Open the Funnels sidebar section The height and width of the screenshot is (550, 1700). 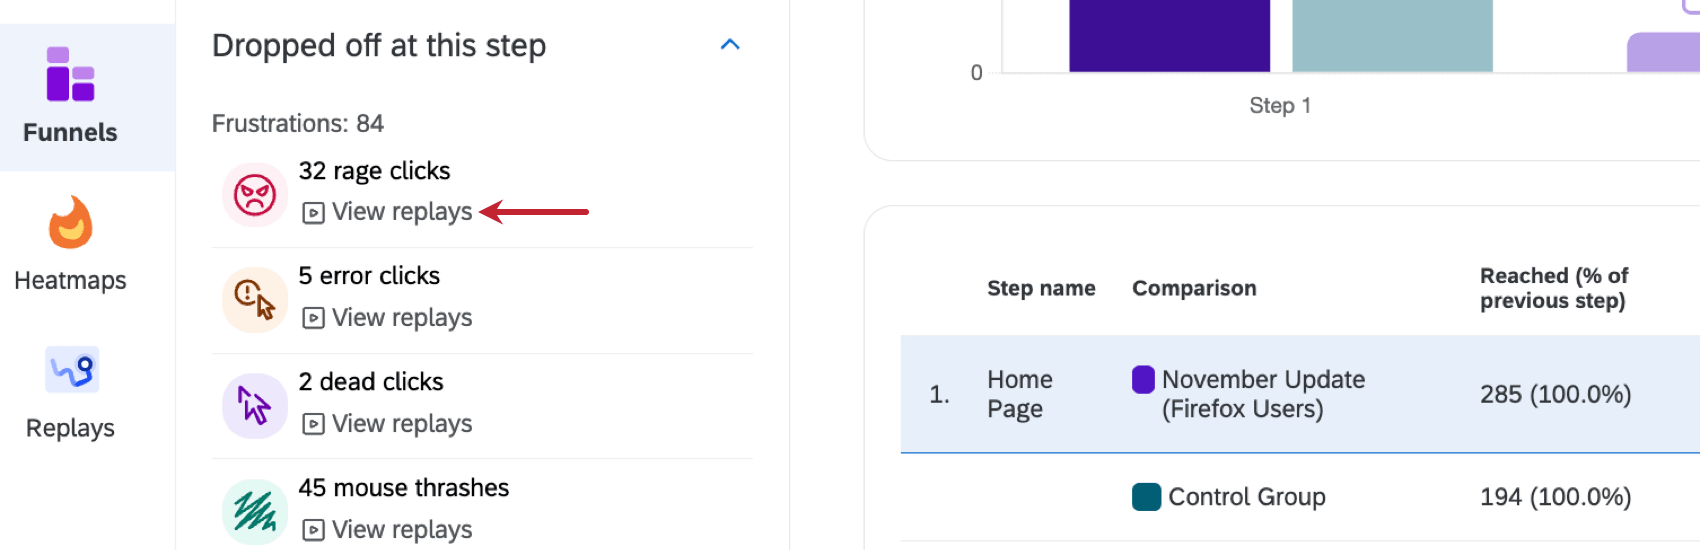pos(70,97)
